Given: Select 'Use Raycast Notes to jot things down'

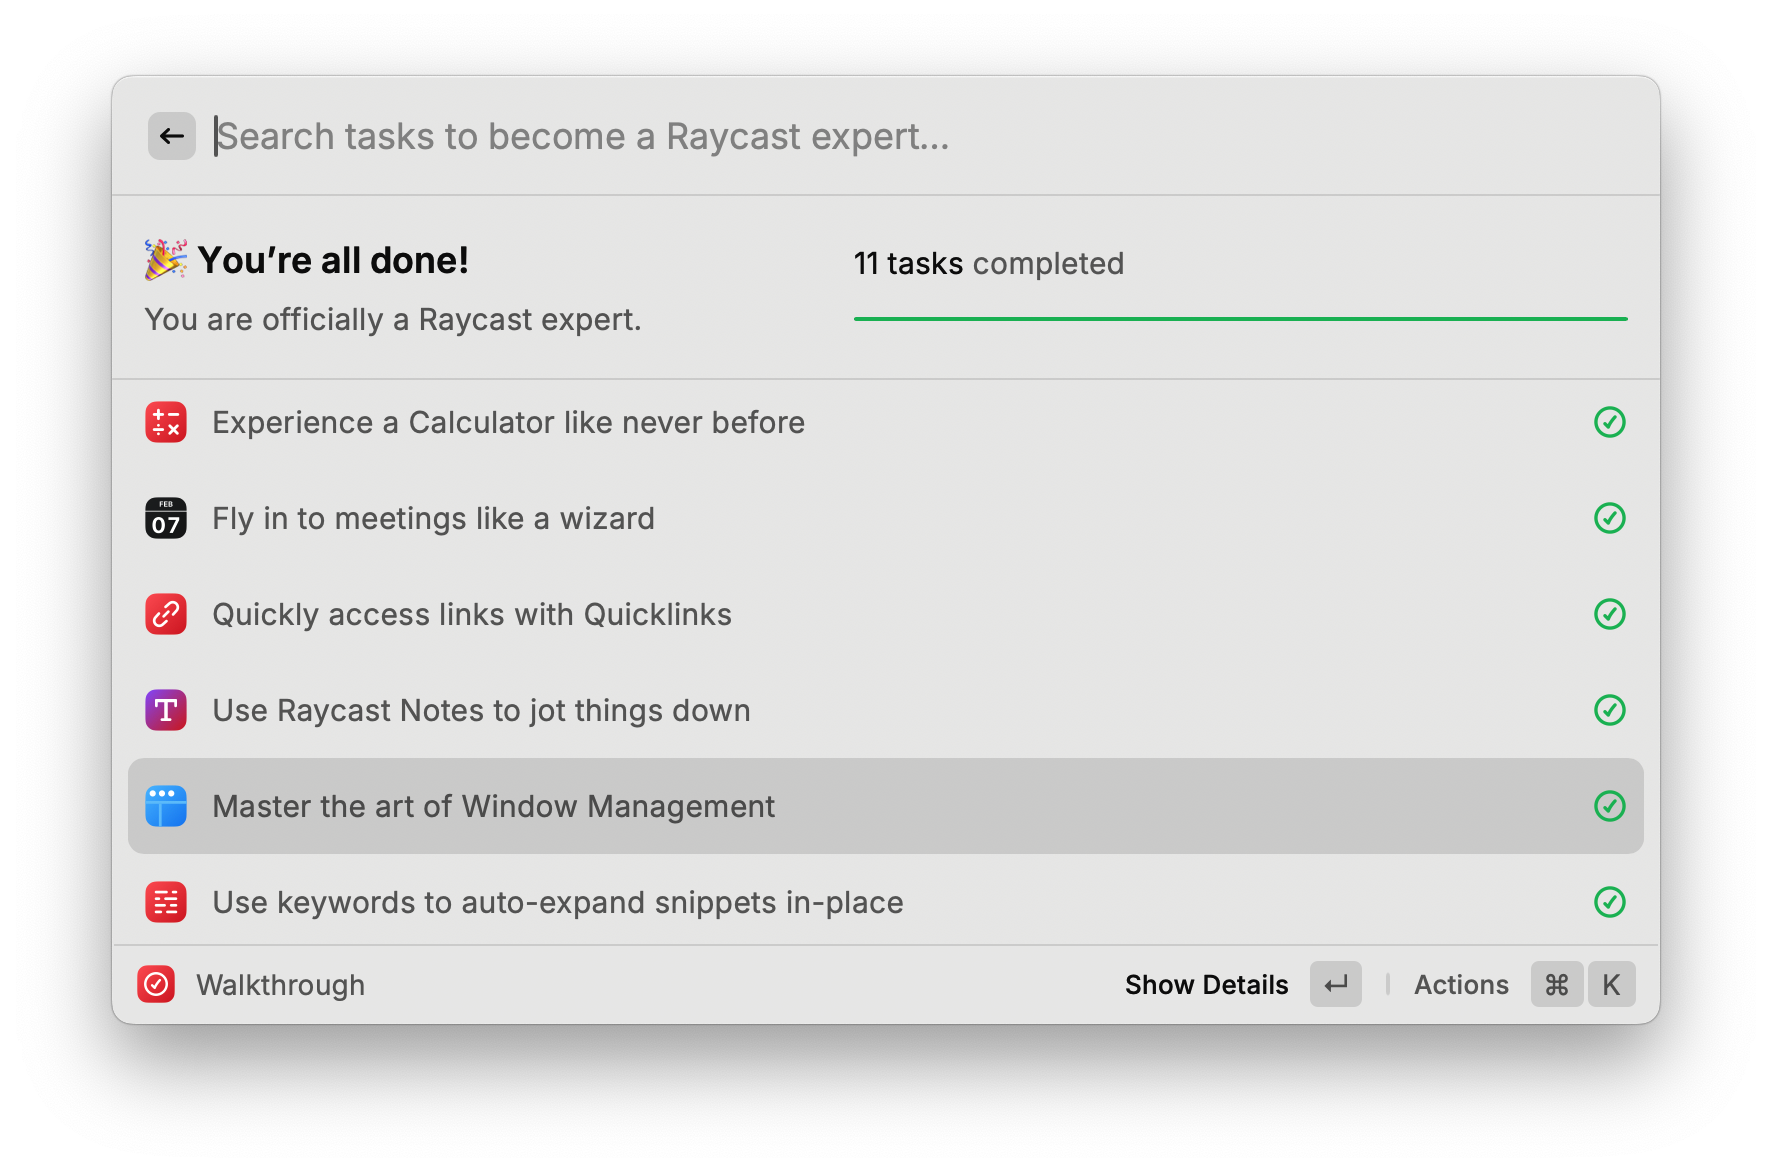Looking at the screenshot, I should (x=886, y=710).
